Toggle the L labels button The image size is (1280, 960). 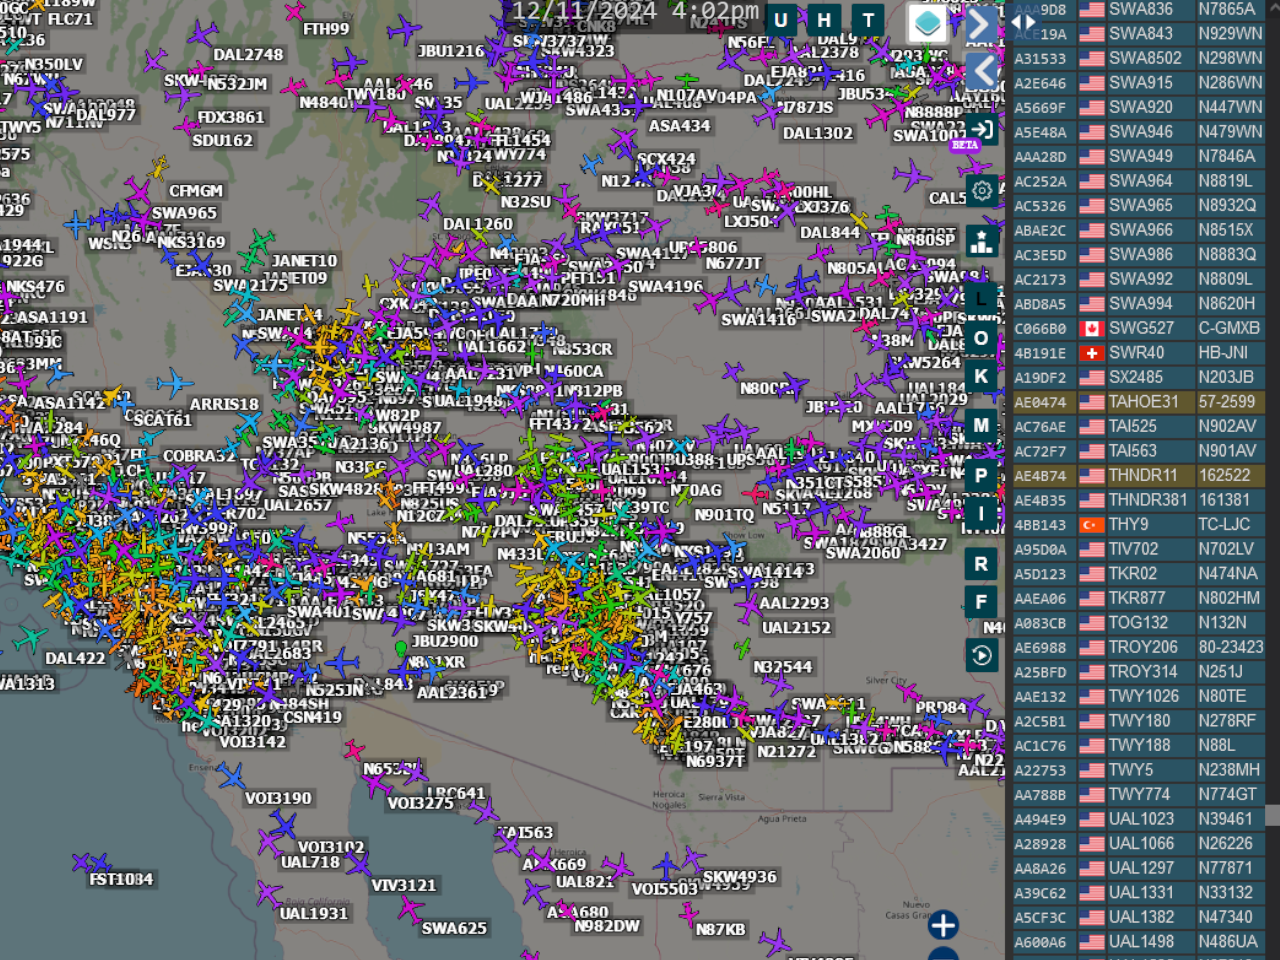[981, 299]
